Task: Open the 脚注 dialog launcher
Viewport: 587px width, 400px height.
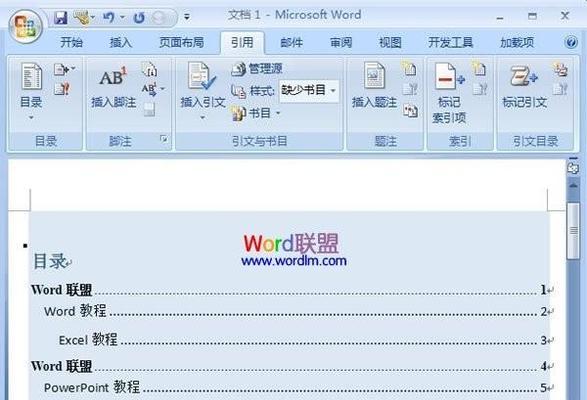Action: [164, 139]
